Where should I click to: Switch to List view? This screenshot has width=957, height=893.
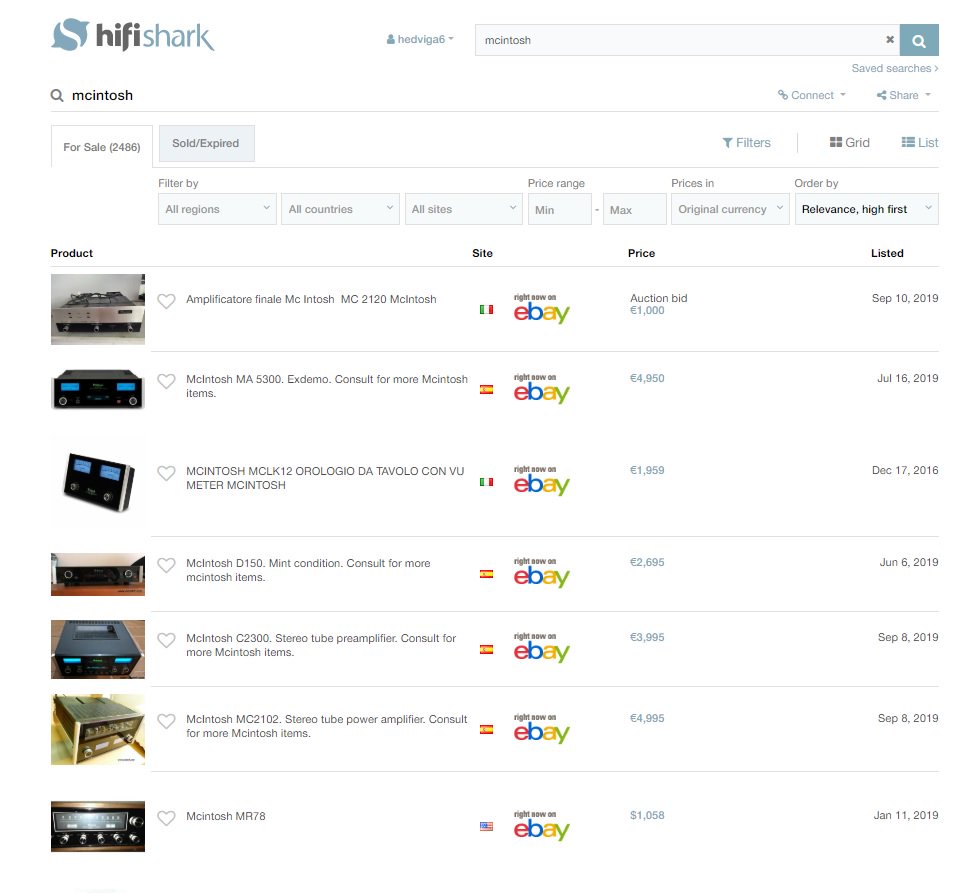click(x=920, y=142)
